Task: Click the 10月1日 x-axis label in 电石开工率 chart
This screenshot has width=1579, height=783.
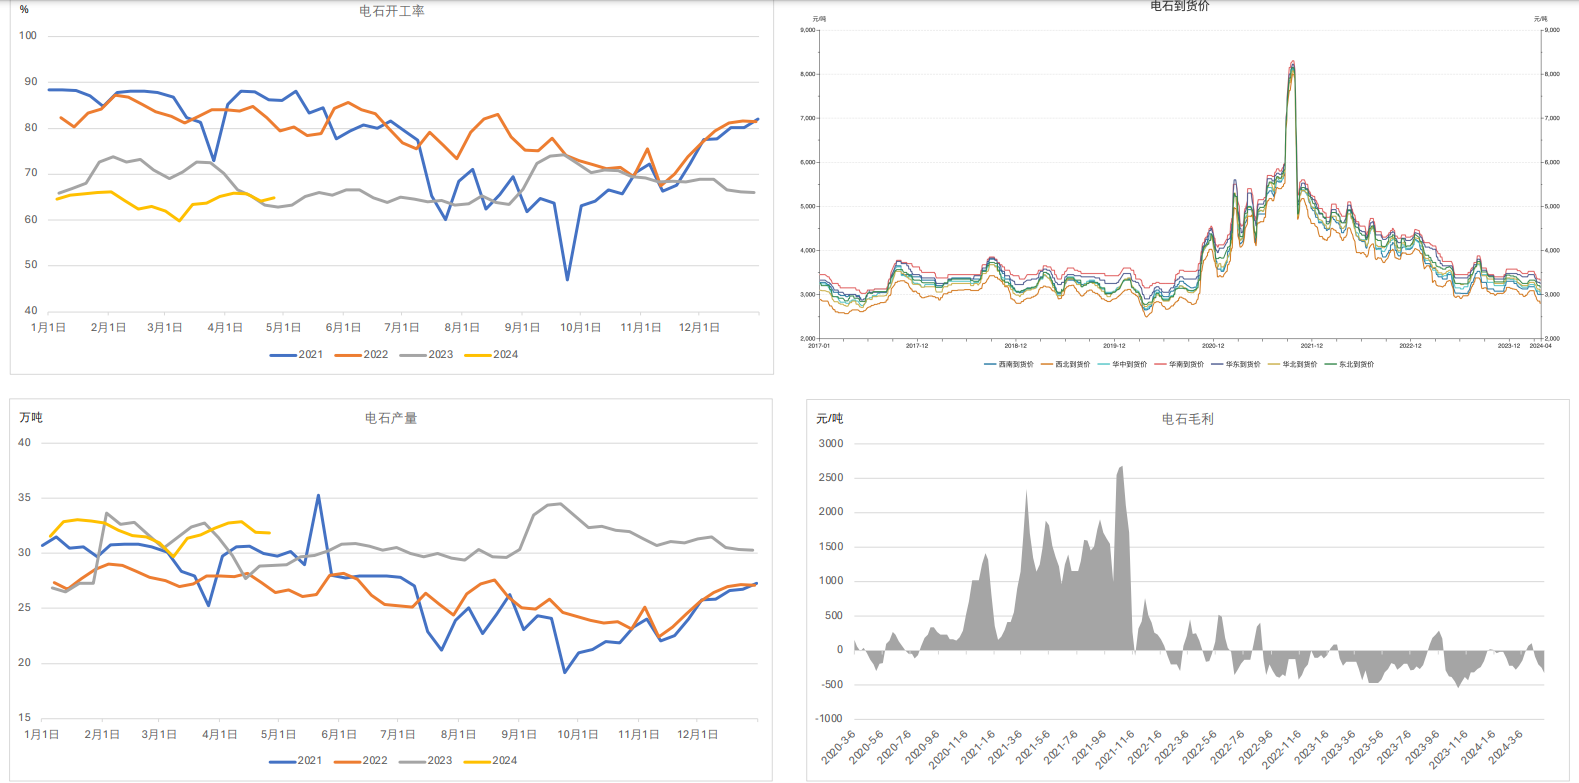Action: 581,328
